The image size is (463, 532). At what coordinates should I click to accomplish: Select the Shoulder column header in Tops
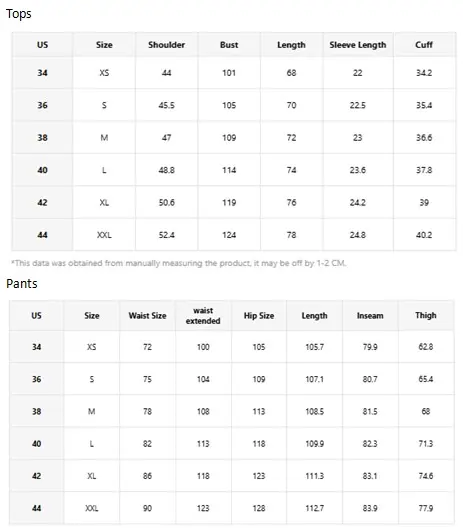[167, 45]
